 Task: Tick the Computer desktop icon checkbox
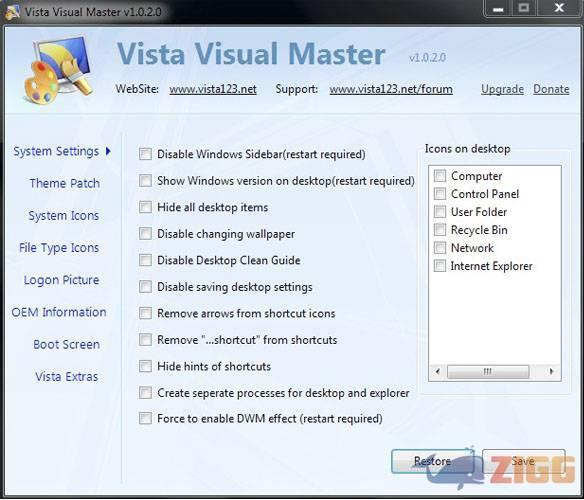(440, 175)
